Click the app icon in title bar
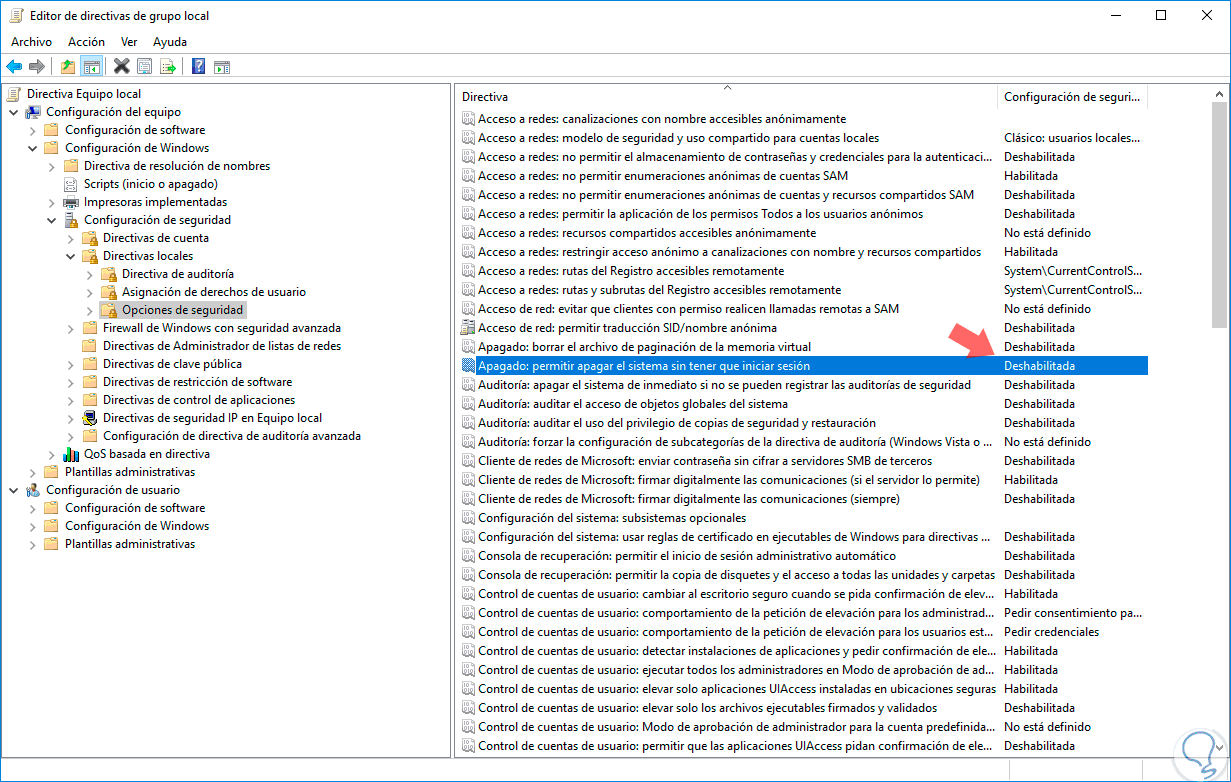The image size is (1231, 782). coord(16,15)
